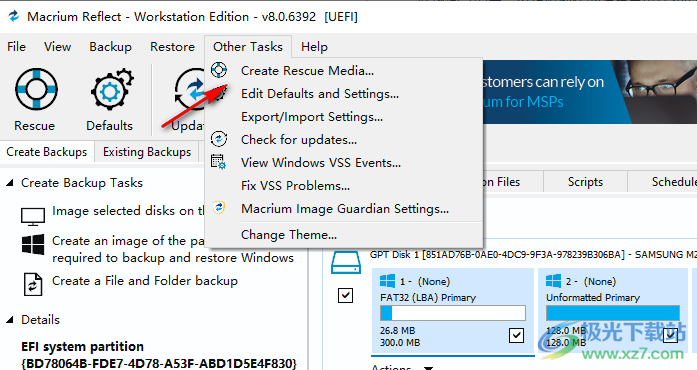Click Image selected disks on this computer
This screenshot has width=697, height=370.
point(128,211)
